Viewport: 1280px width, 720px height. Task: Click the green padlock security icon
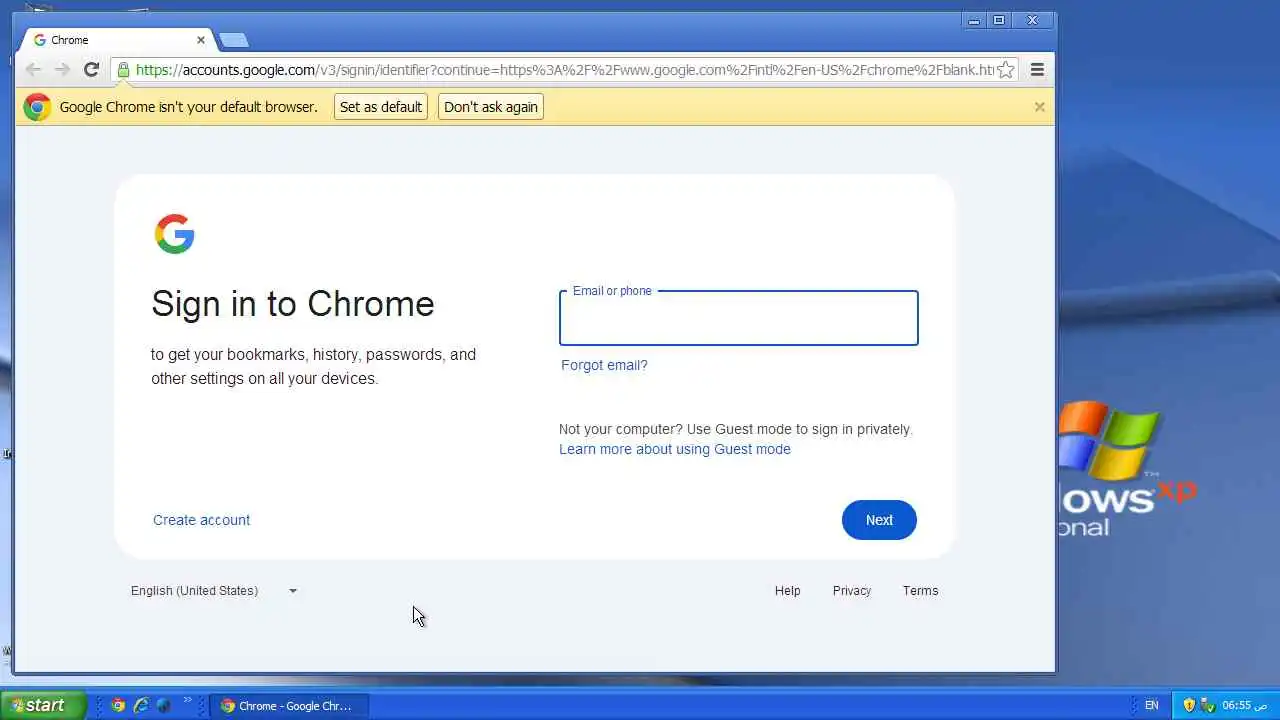(123, 70)
